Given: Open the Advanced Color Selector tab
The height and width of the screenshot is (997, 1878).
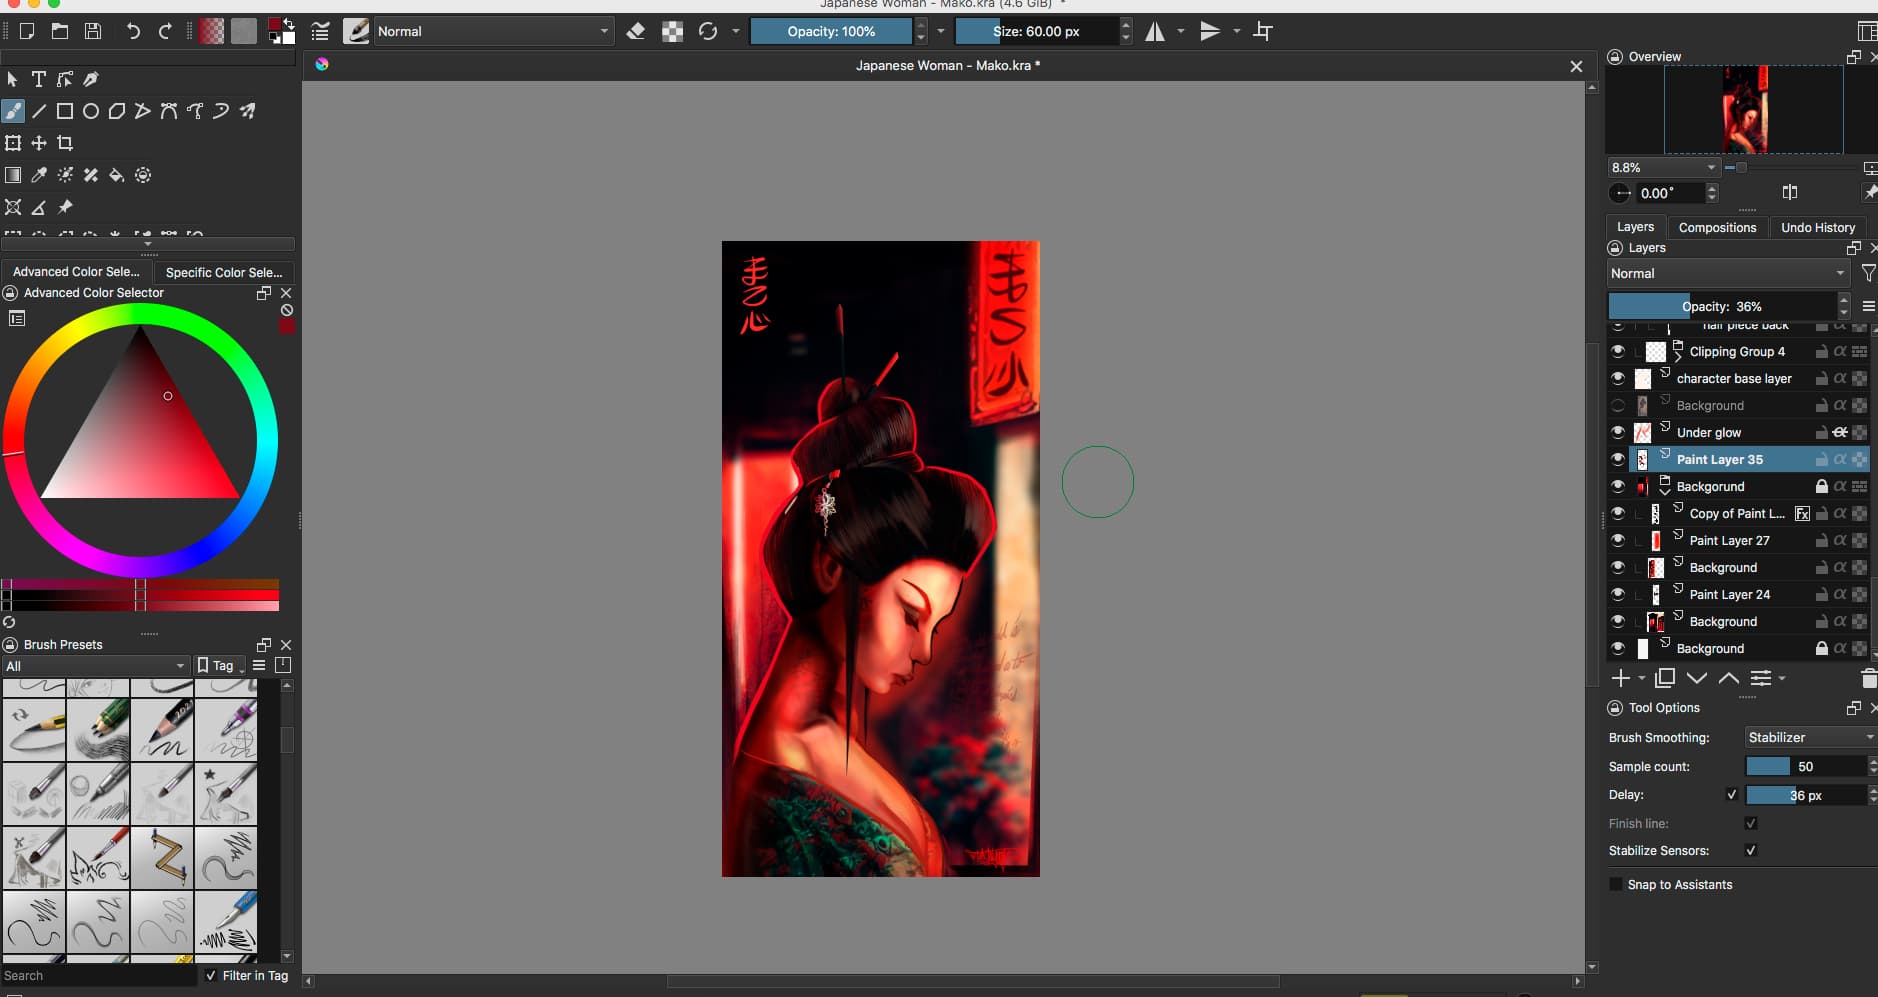Looking at the screenshot, I should tap(77, 271).
